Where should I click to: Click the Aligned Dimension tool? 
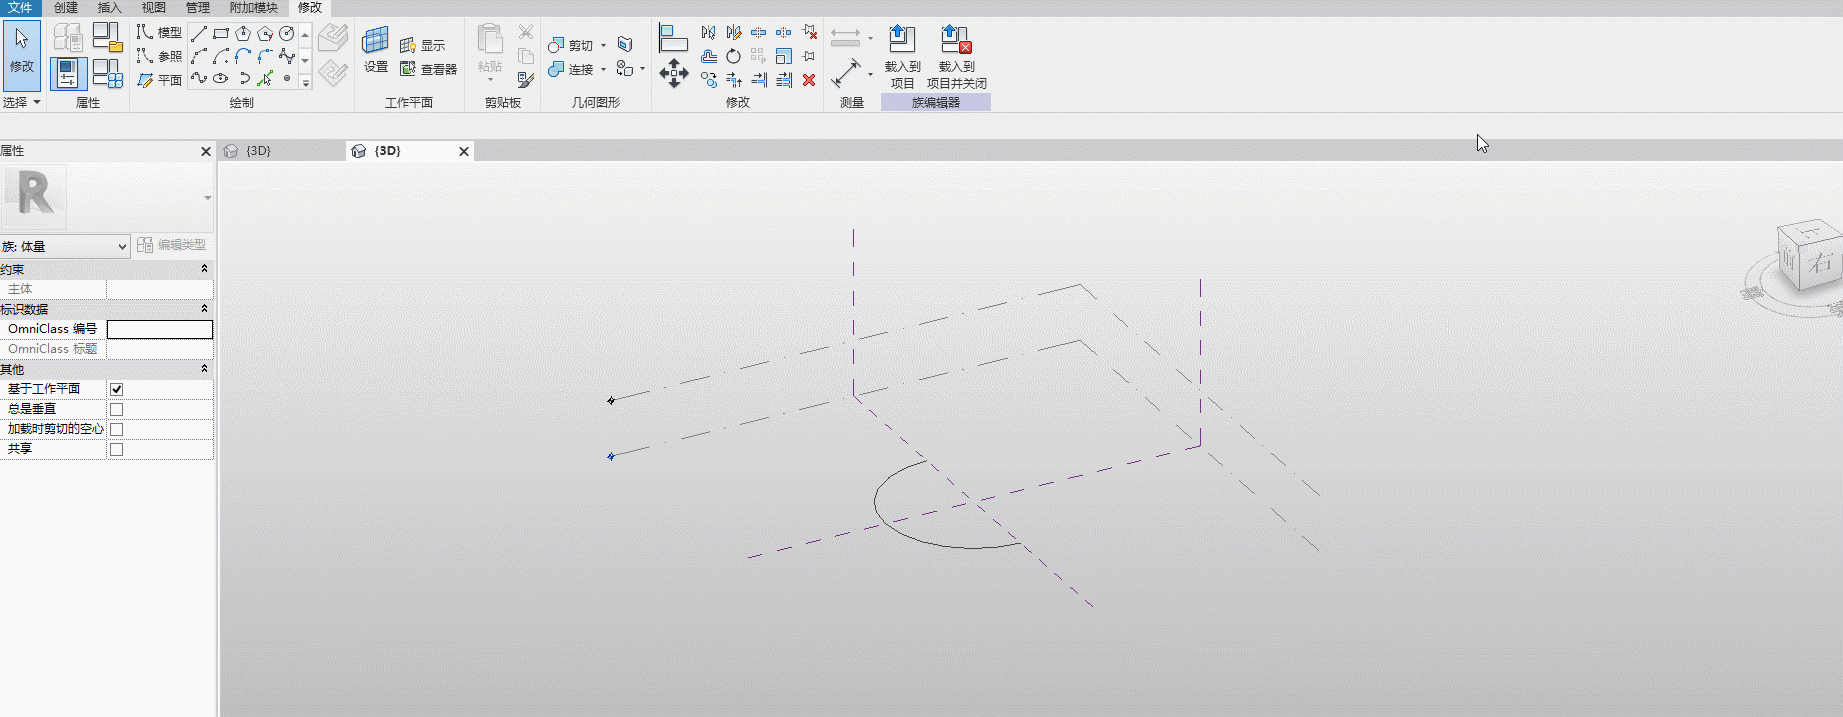point(846,72)
